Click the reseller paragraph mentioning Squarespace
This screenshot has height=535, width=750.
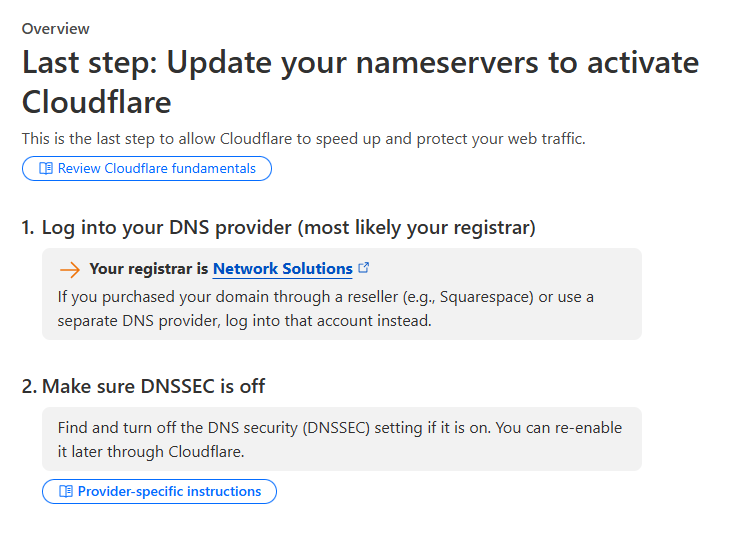[325, 309]
